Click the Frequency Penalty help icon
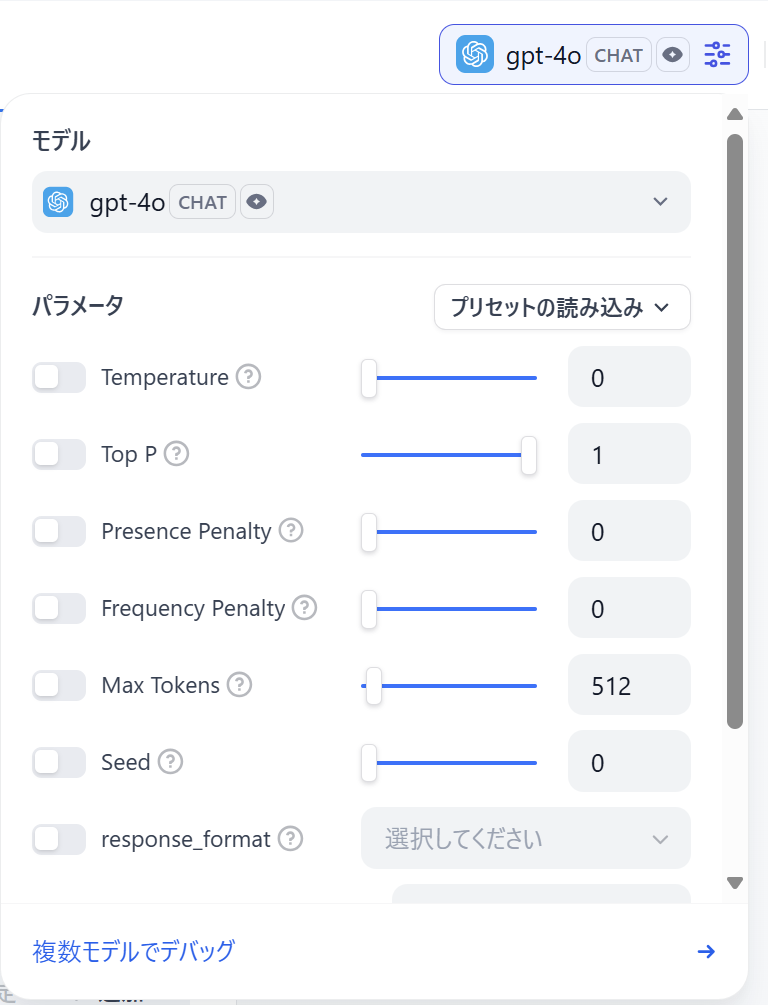 (x=305, y=608)
